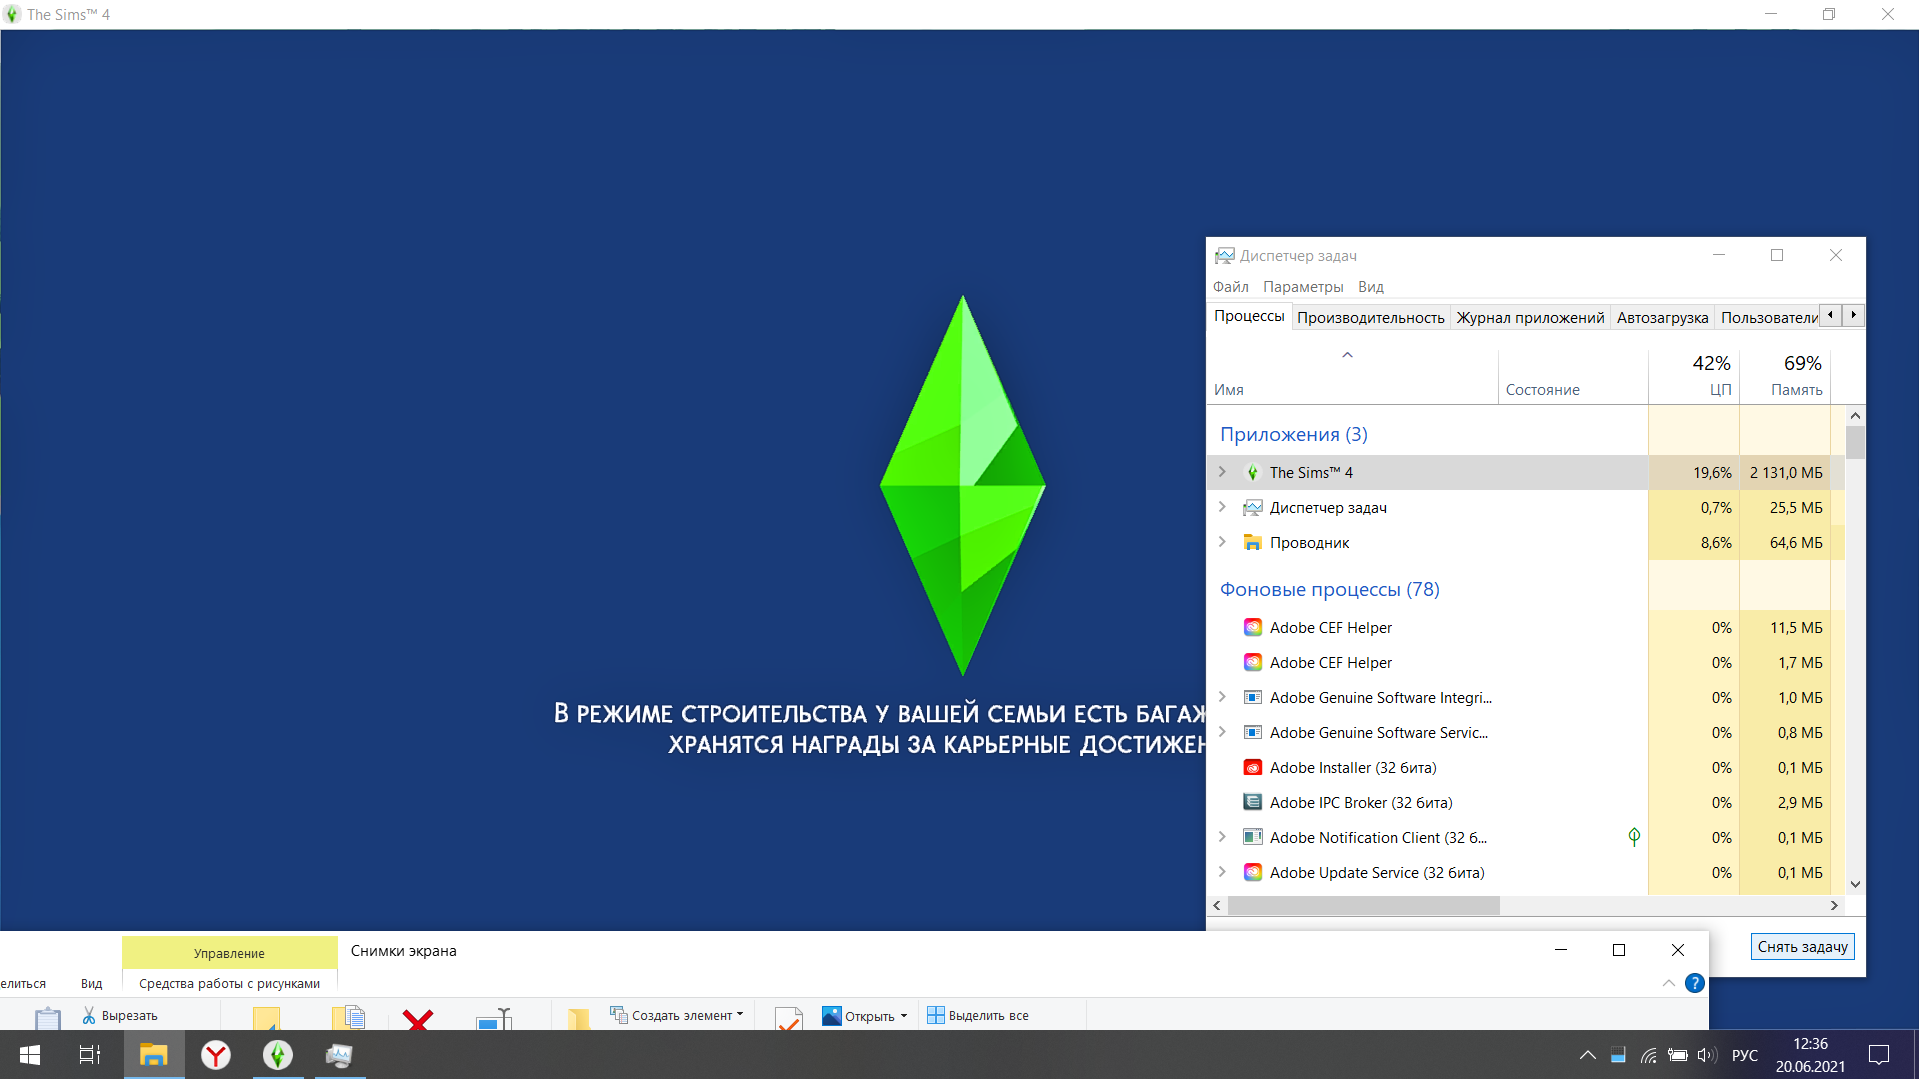Open the Создать элемент dropdown

(677, 1015)
